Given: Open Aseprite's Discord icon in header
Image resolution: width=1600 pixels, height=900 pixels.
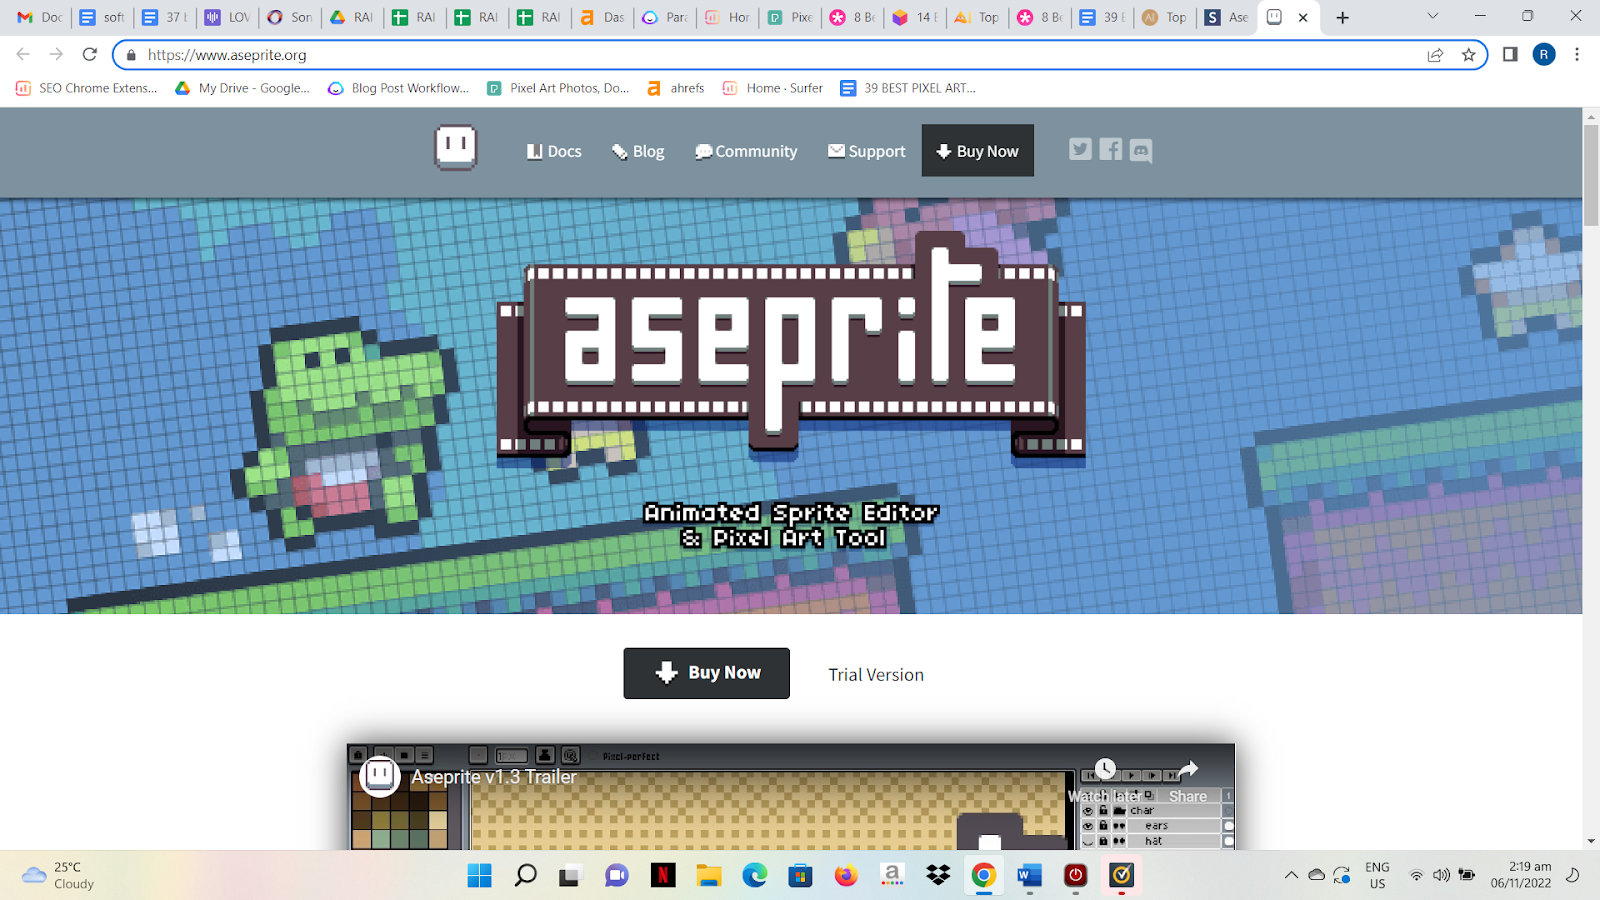Looking at the screenshot, I should point(1141,151).
